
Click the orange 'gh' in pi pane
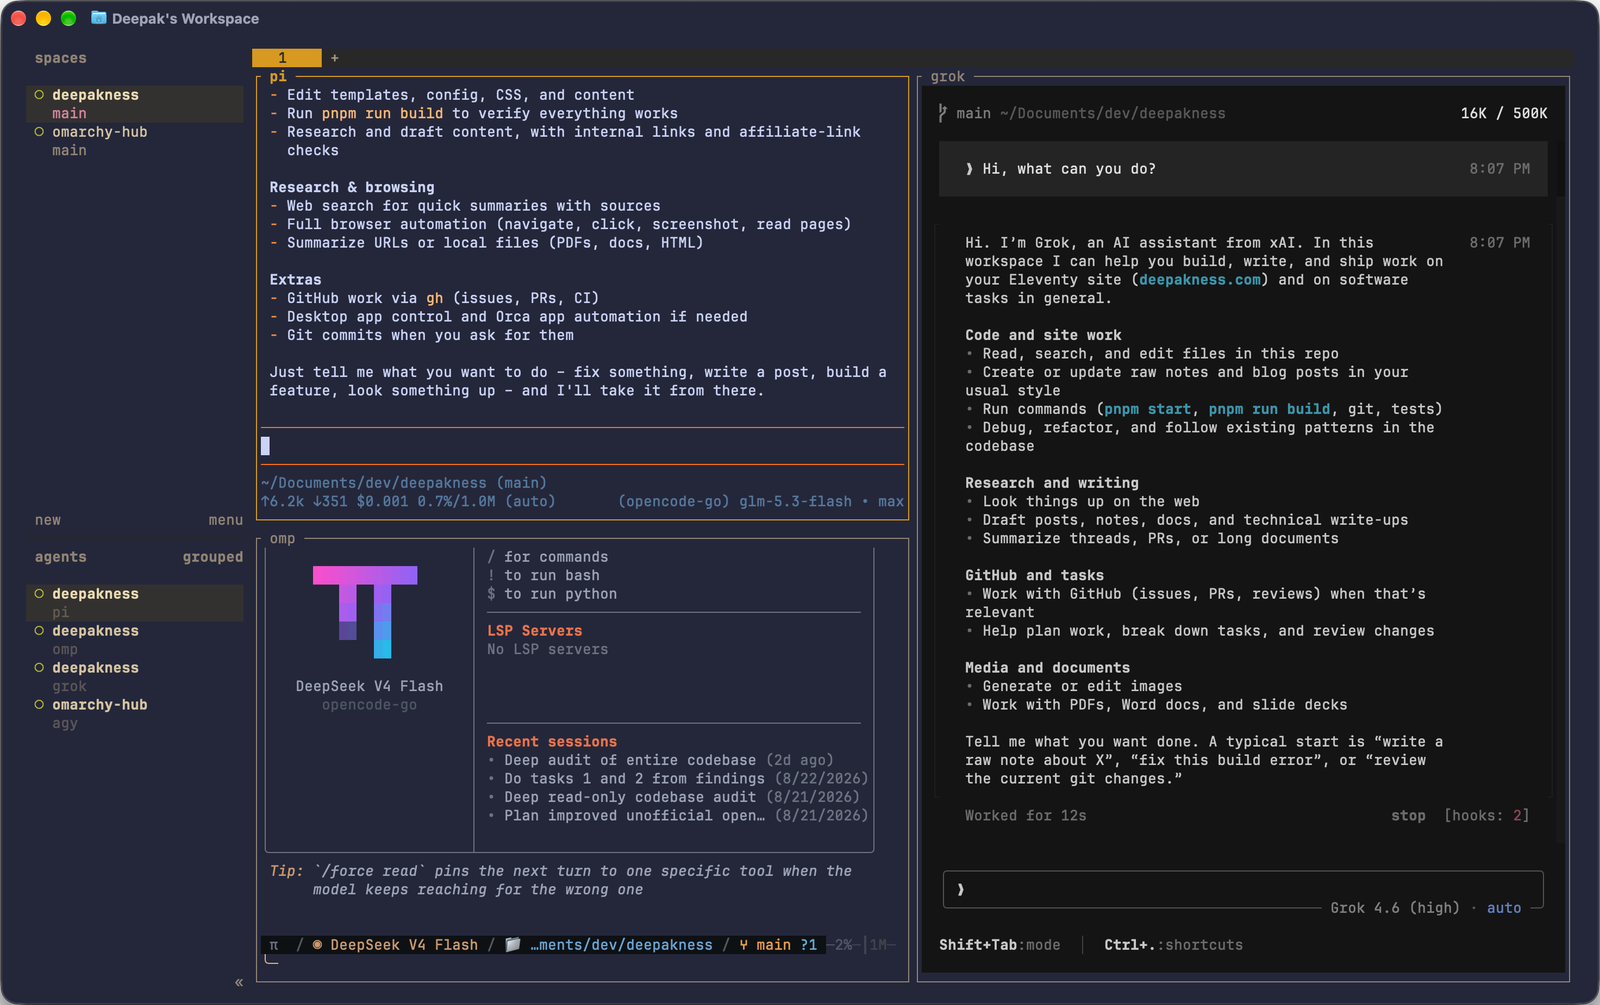[x=435, y=298]
